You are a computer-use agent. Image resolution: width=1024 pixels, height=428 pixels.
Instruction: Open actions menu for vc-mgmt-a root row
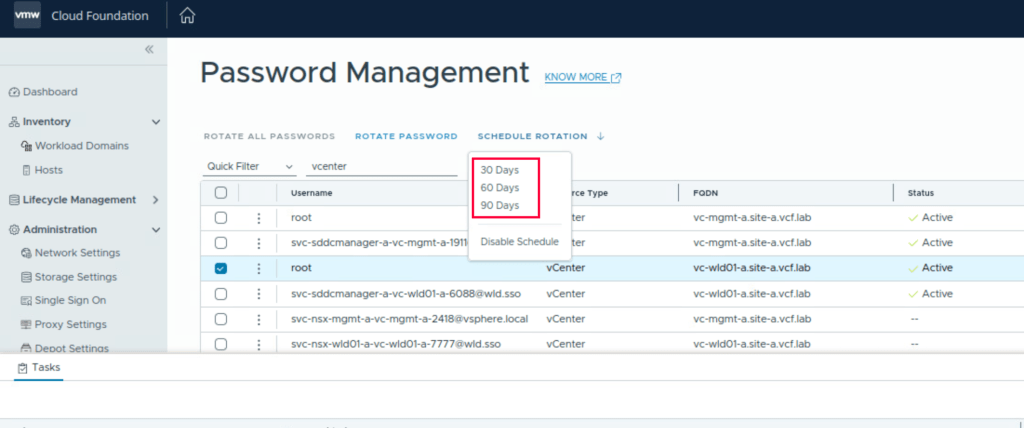tap(259, 218)
